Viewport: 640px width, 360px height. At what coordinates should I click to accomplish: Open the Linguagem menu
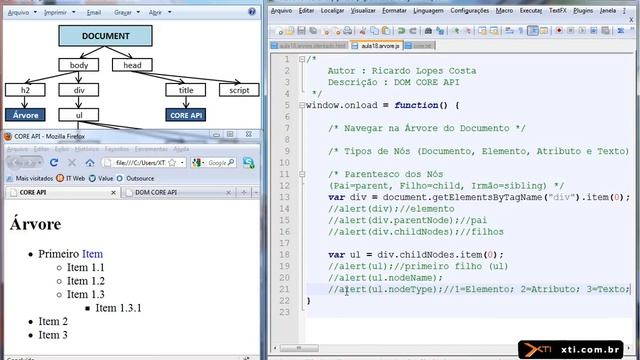point(428,11)
